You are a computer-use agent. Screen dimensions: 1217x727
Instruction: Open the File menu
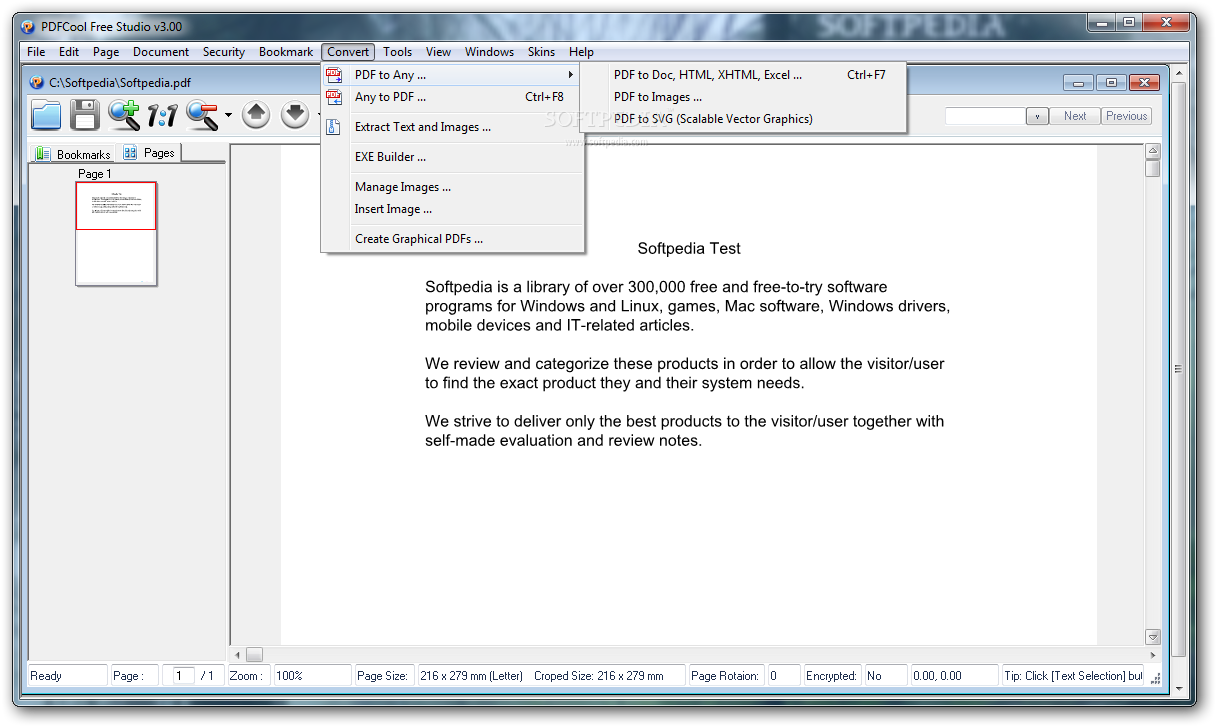[x=36, y=52]
